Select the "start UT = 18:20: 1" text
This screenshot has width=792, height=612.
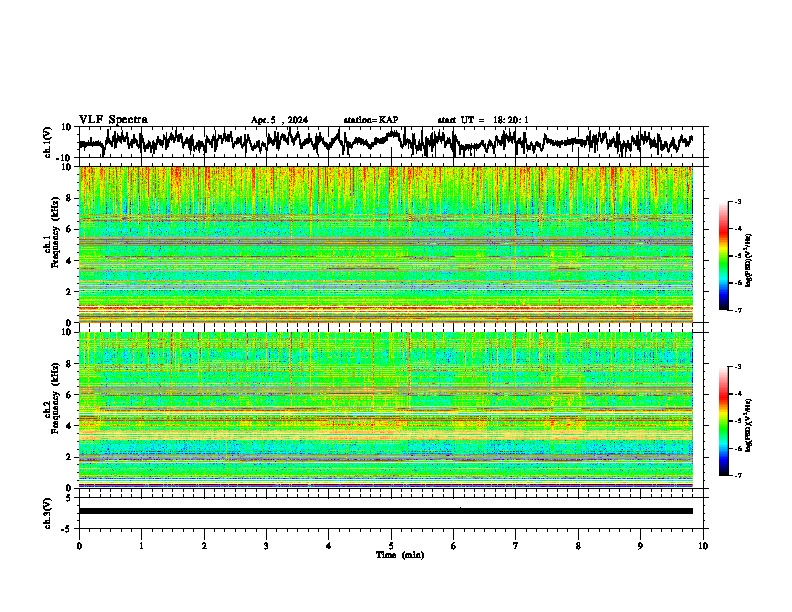click(x=483, y=120)
